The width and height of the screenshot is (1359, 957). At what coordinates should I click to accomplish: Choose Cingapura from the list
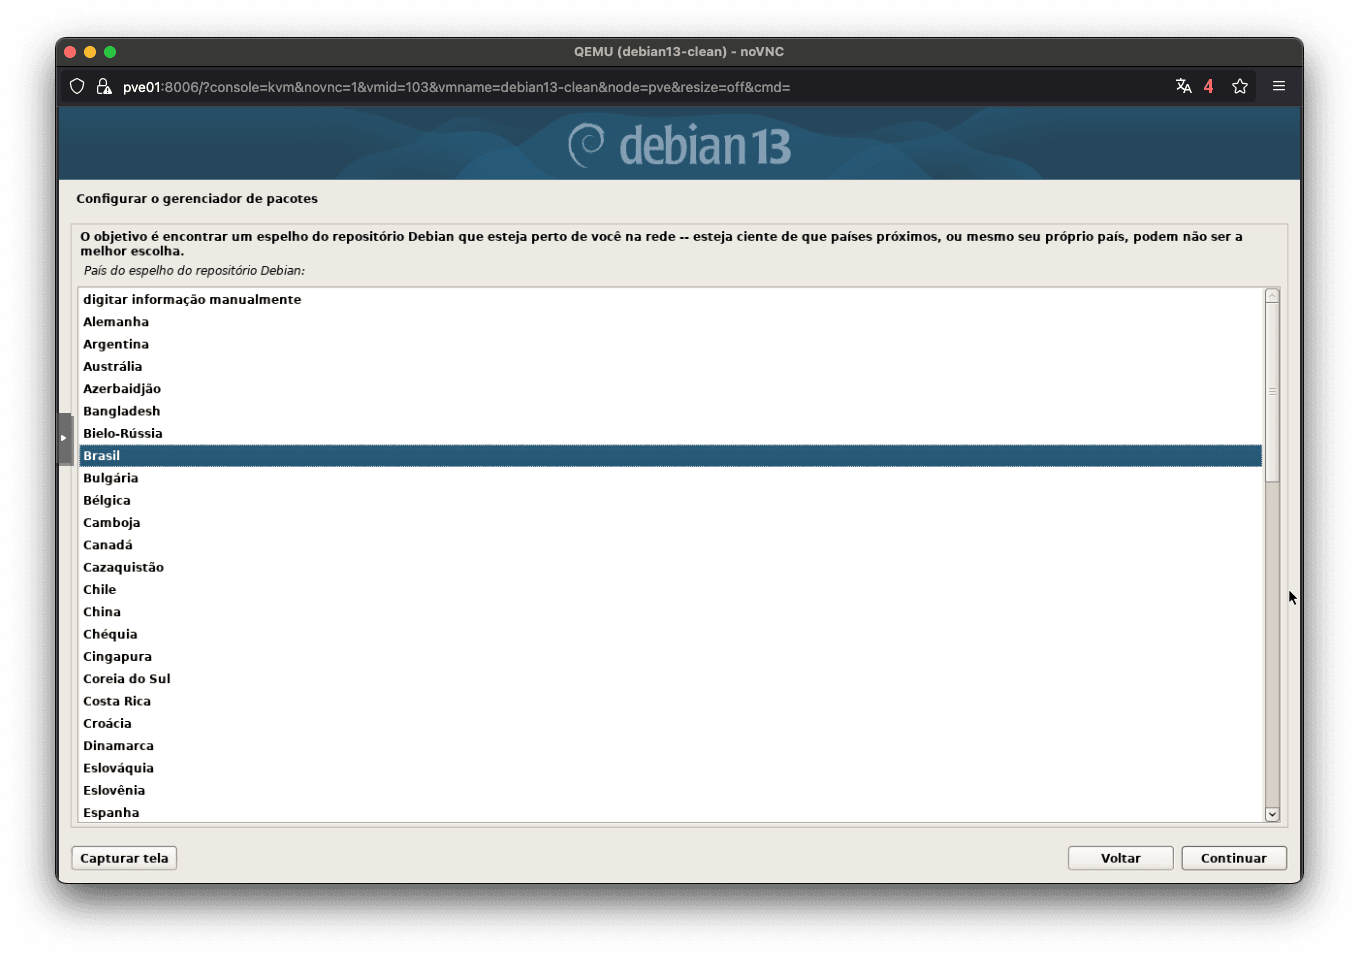[670, 657]
